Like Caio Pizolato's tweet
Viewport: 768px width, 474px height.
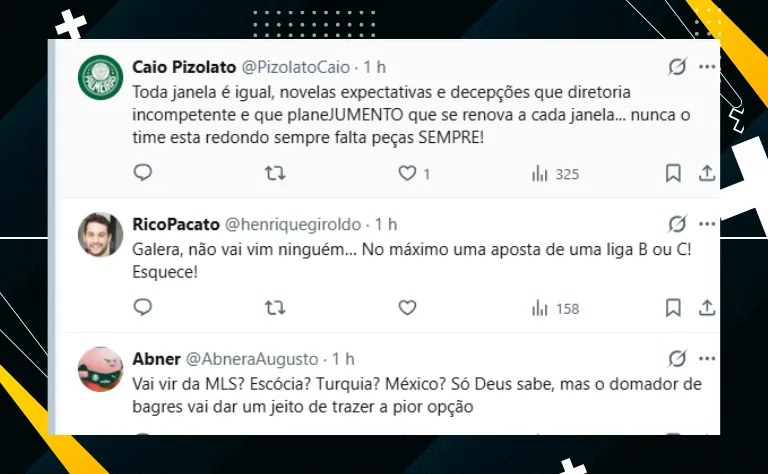[x=407, y=173]
